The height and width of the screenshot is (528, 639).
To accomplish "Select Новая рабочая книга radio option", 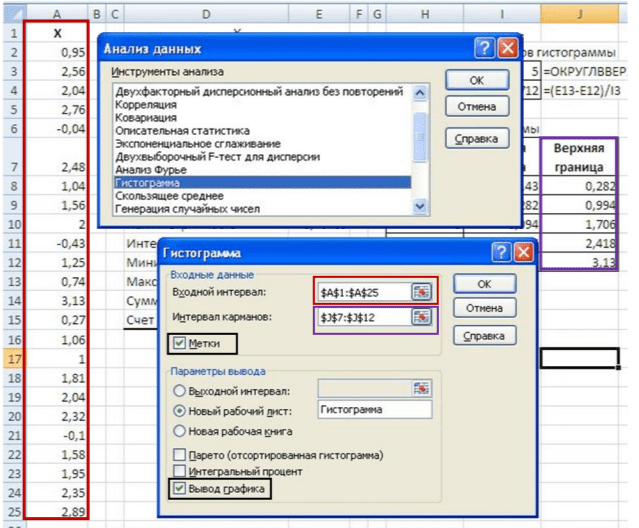I will 181,430.
